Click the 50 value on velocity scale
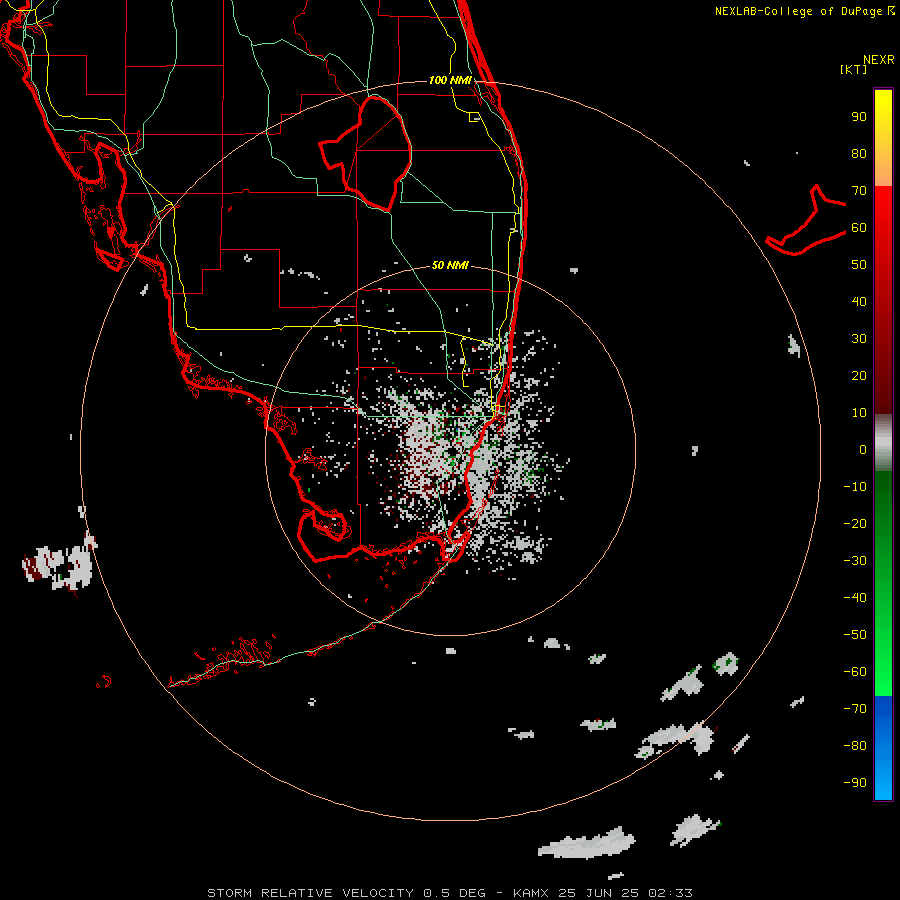This screenshot has height=900, width=900. (859, 265)
